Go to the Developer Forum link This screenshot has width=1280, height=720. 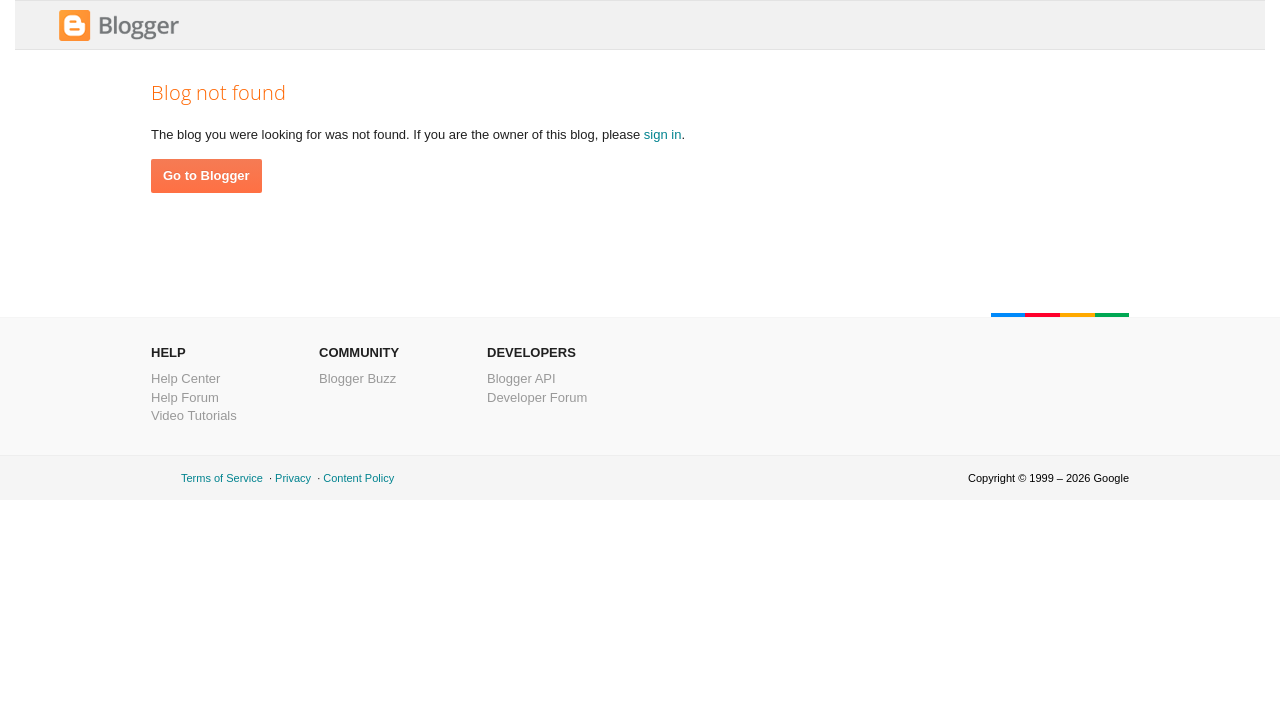click(x=536, y=398)
